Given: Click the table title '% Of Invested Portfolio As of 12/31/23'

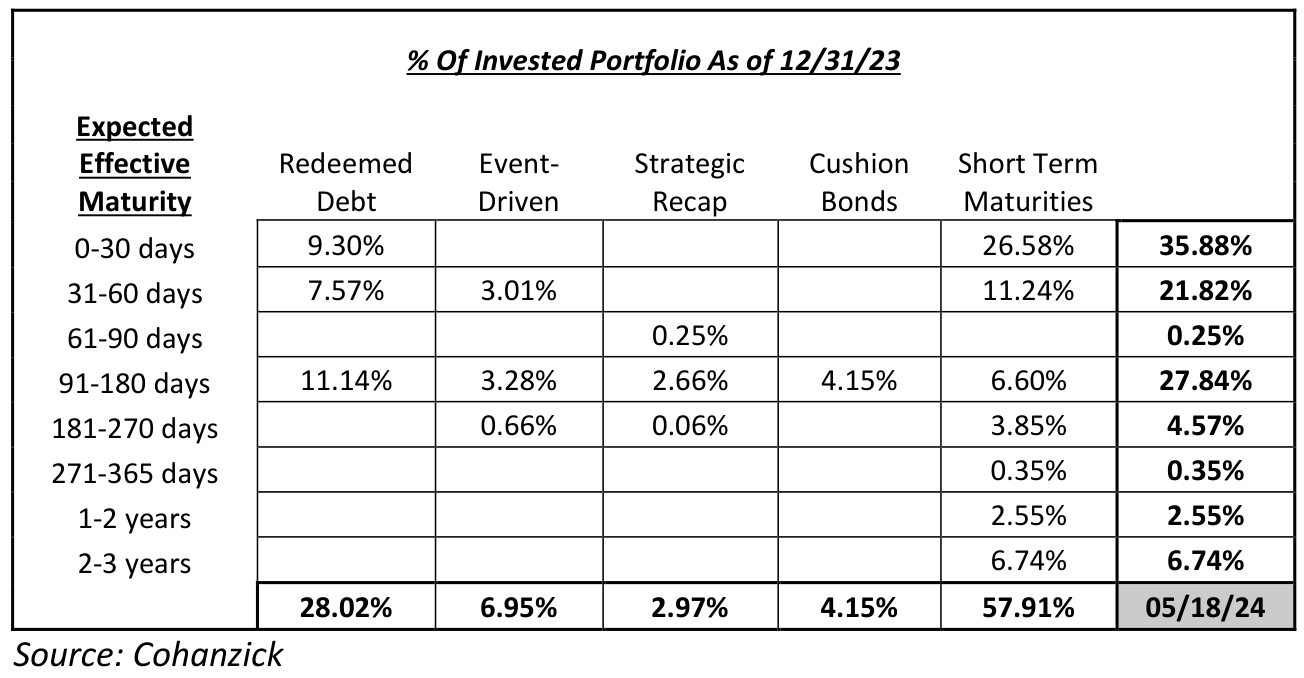Looking at the screenshot, I should 654,62.
